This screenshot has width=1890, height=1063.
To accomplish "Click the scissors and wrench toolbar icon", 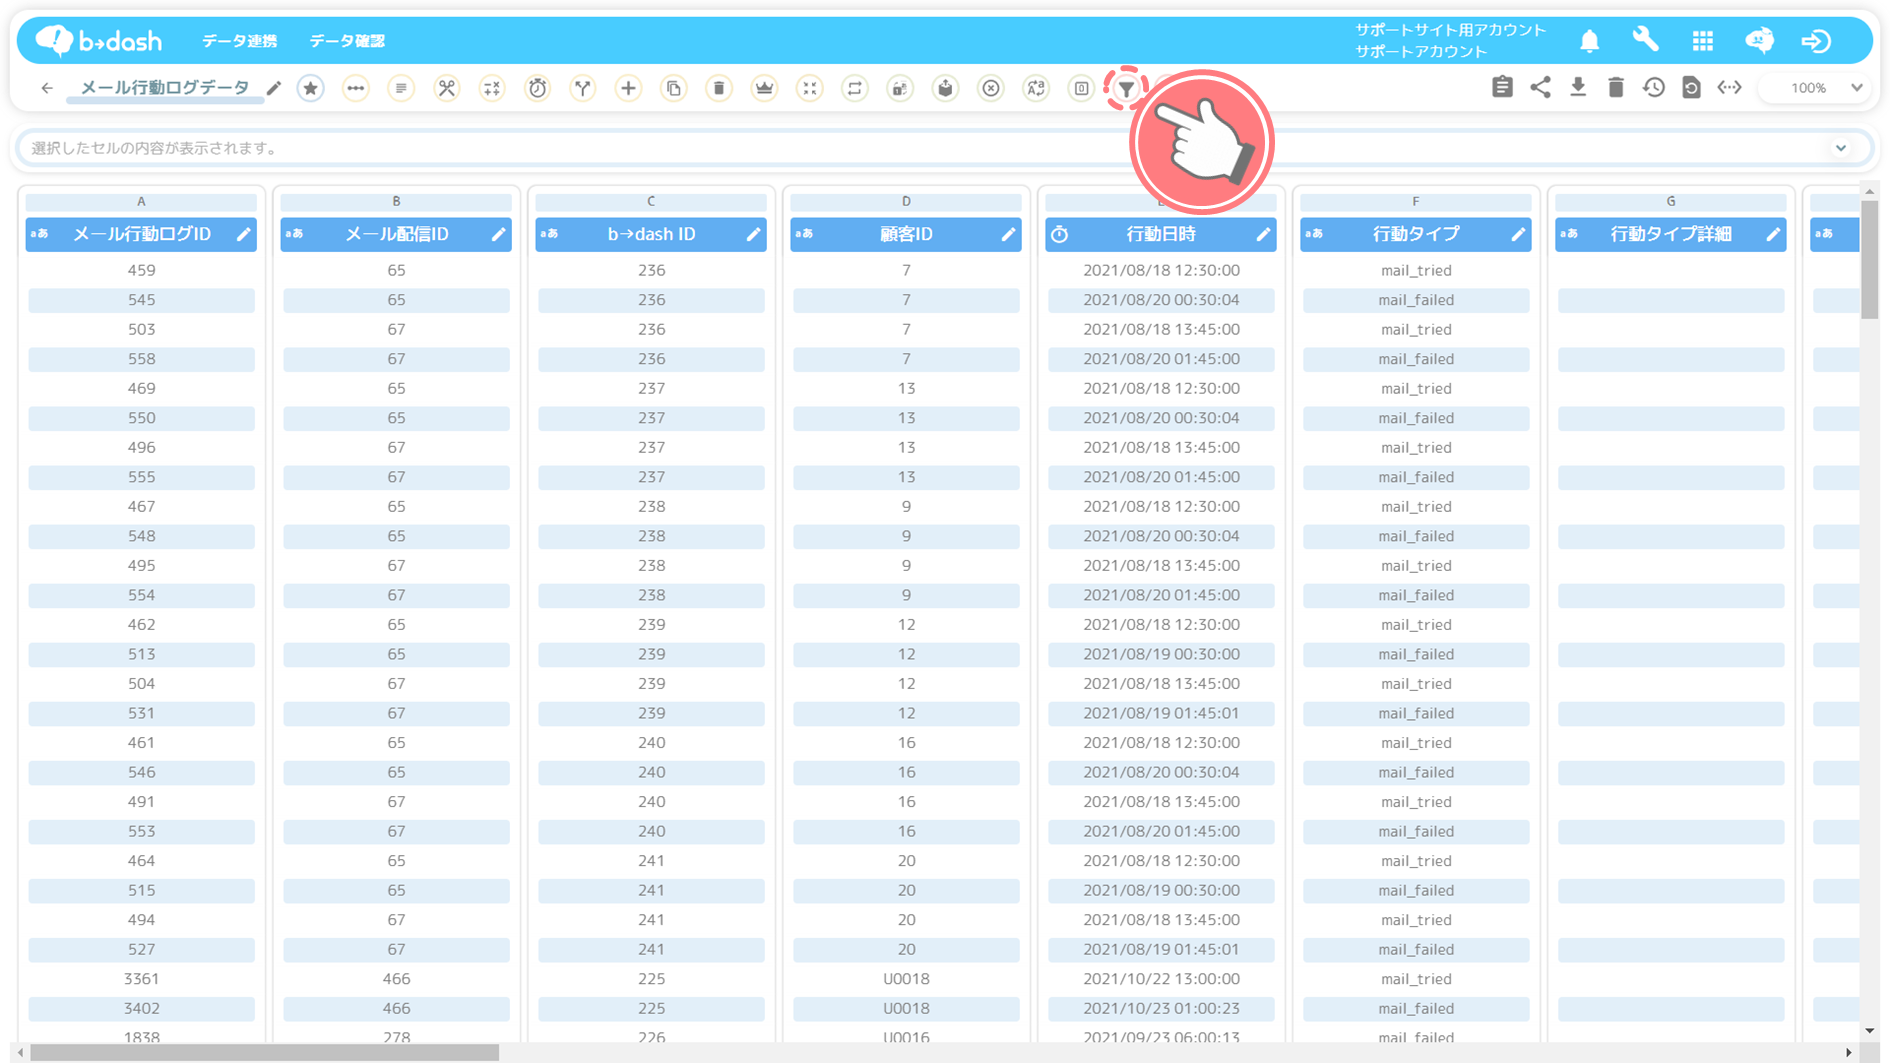I will pos(447,89).
